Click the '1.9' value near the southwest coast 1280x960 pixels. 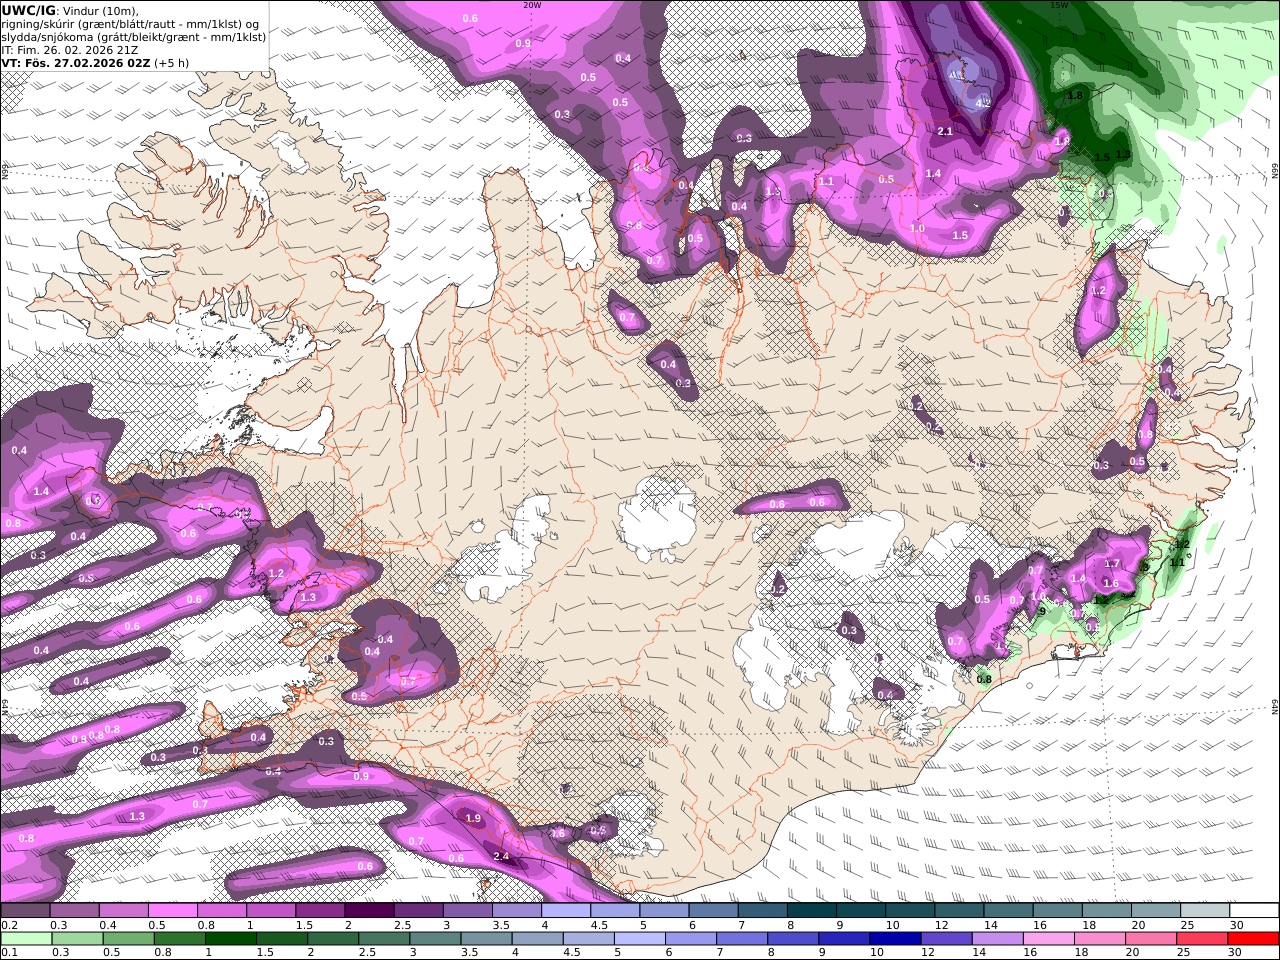pyautogui.click(x=474, y=818)
